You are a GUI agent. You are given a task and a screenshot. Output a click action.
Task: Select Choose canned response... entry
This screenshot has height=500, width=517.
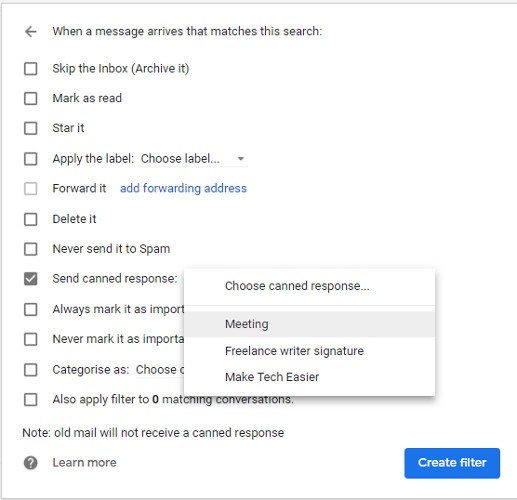(x=309, y=286)
